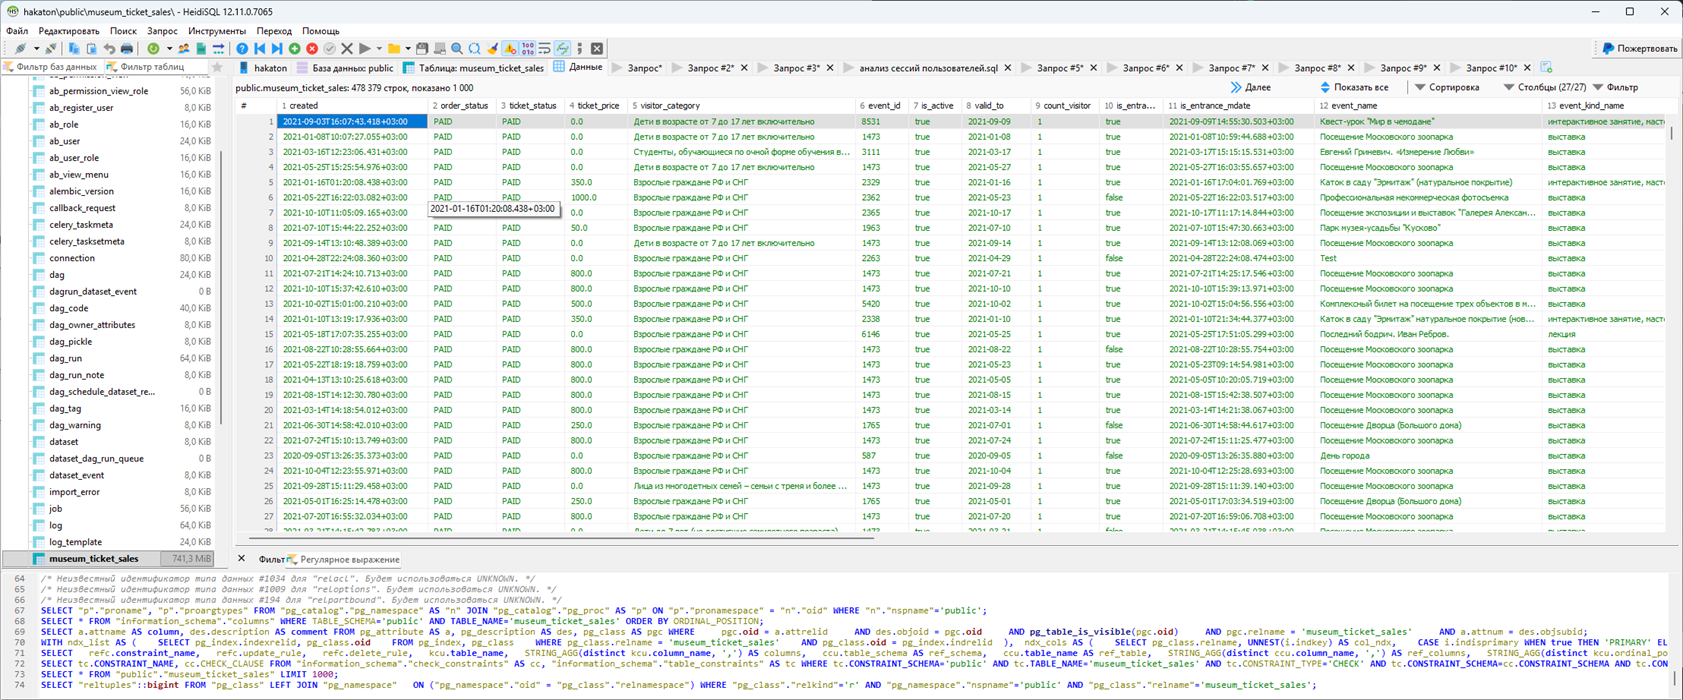This screenshot has width=1683, height=700.
Task: Switch to the Запрос #5* tab
Action: [x=1059, y=68]
